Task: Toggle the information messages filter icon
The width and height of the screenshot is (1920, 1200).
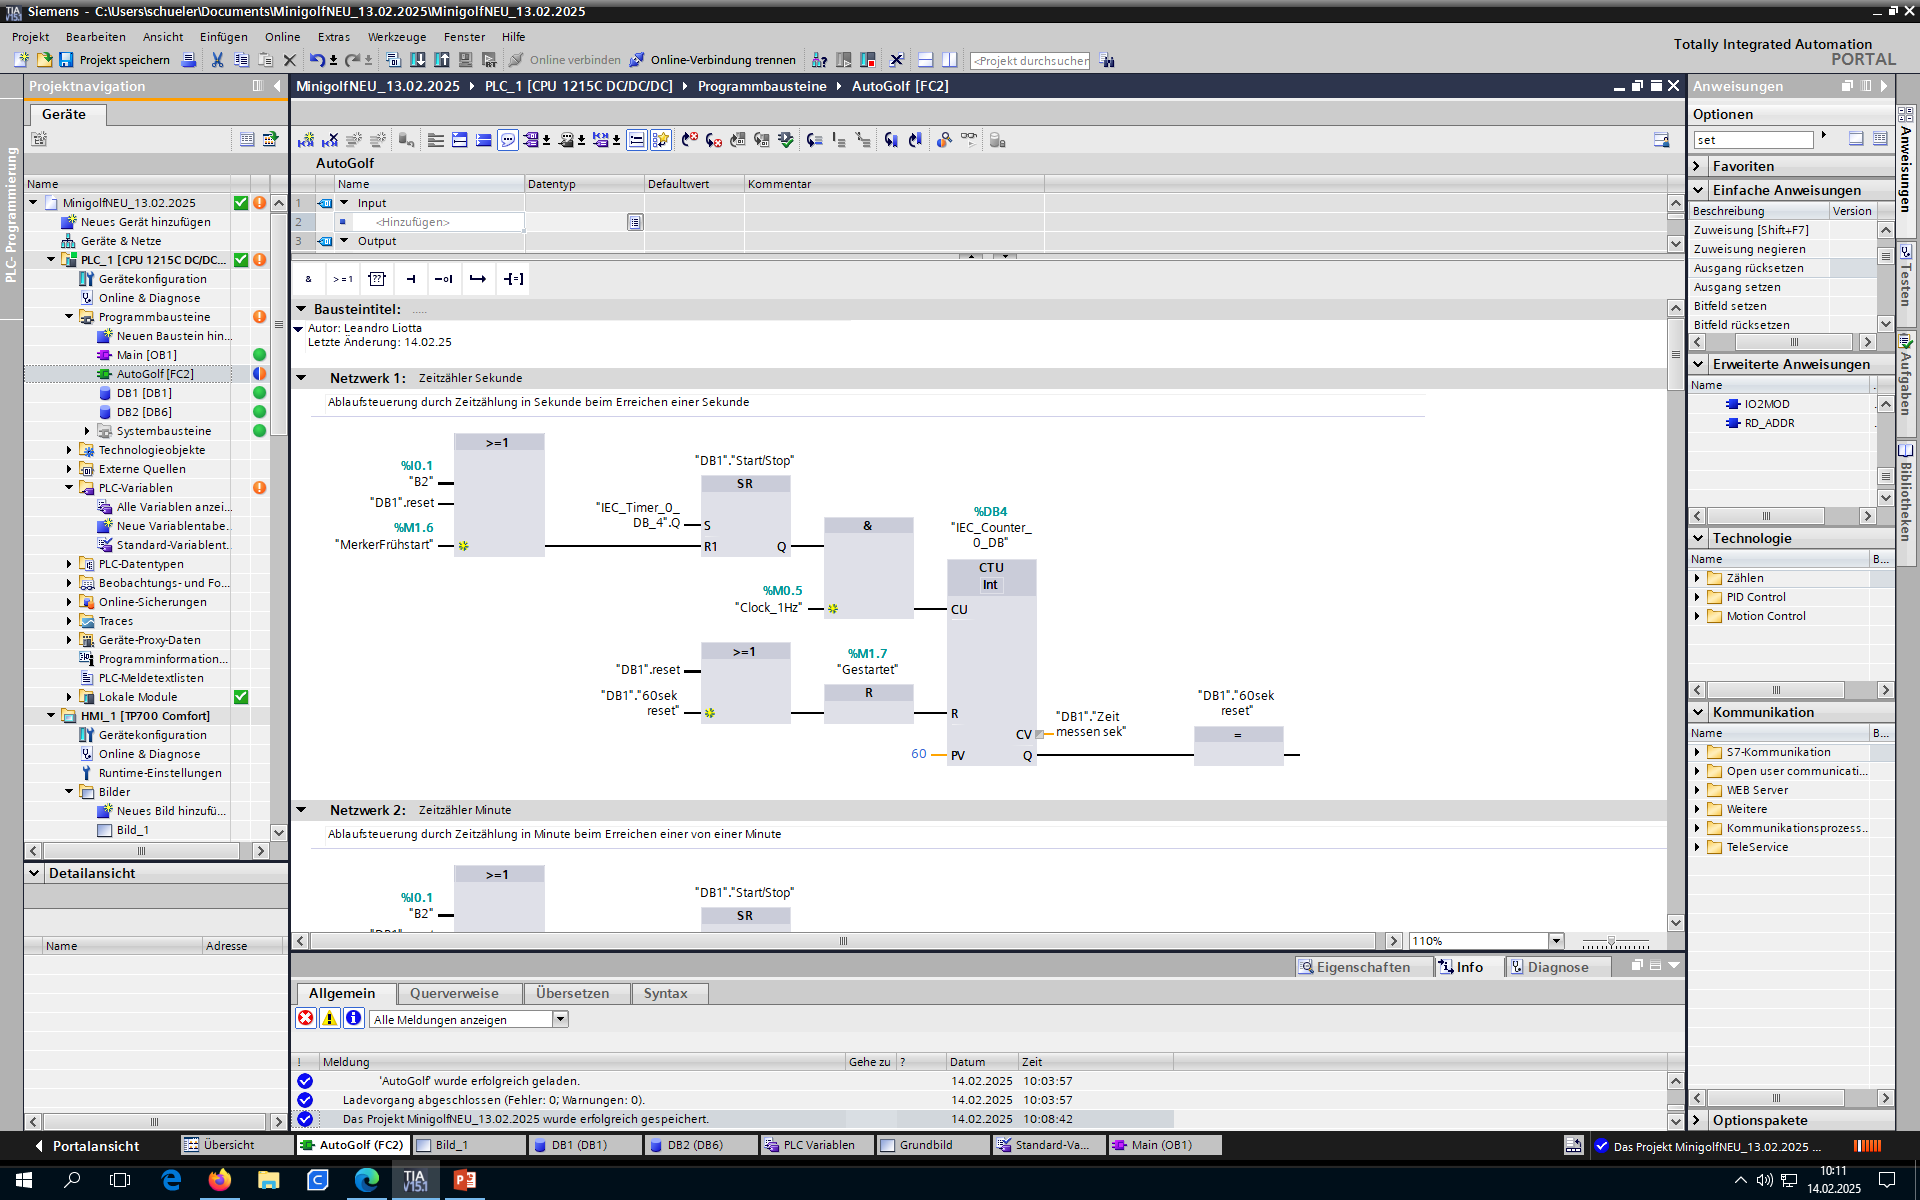Action: 353,1018
